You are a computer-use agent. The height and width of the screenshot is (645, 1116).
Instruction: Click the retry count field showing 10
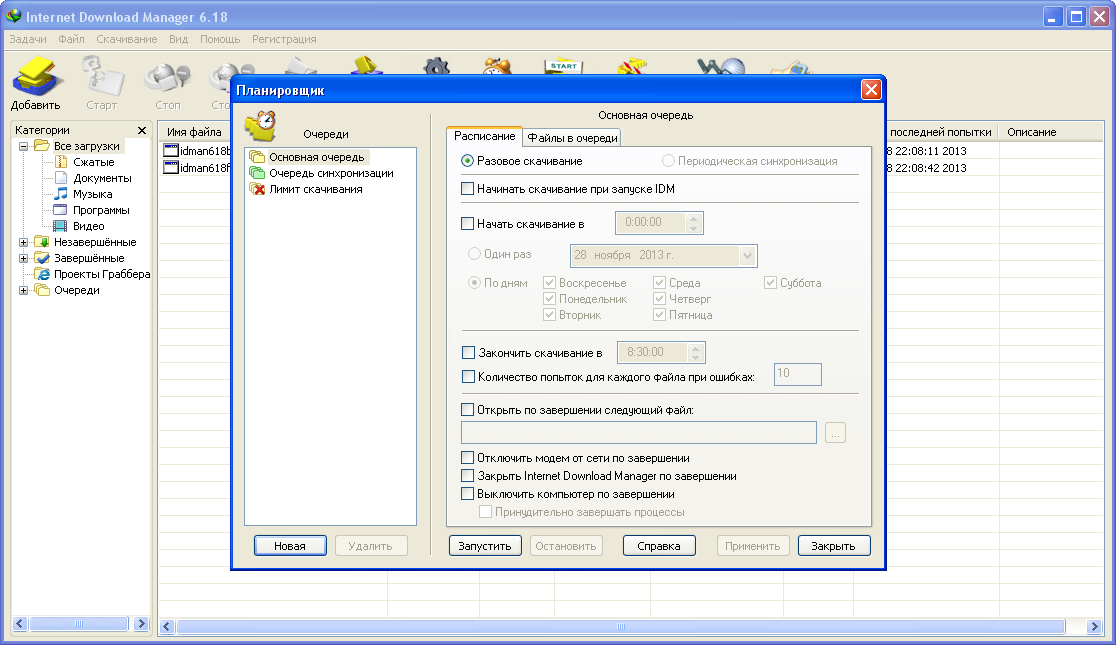coord(797,374)
